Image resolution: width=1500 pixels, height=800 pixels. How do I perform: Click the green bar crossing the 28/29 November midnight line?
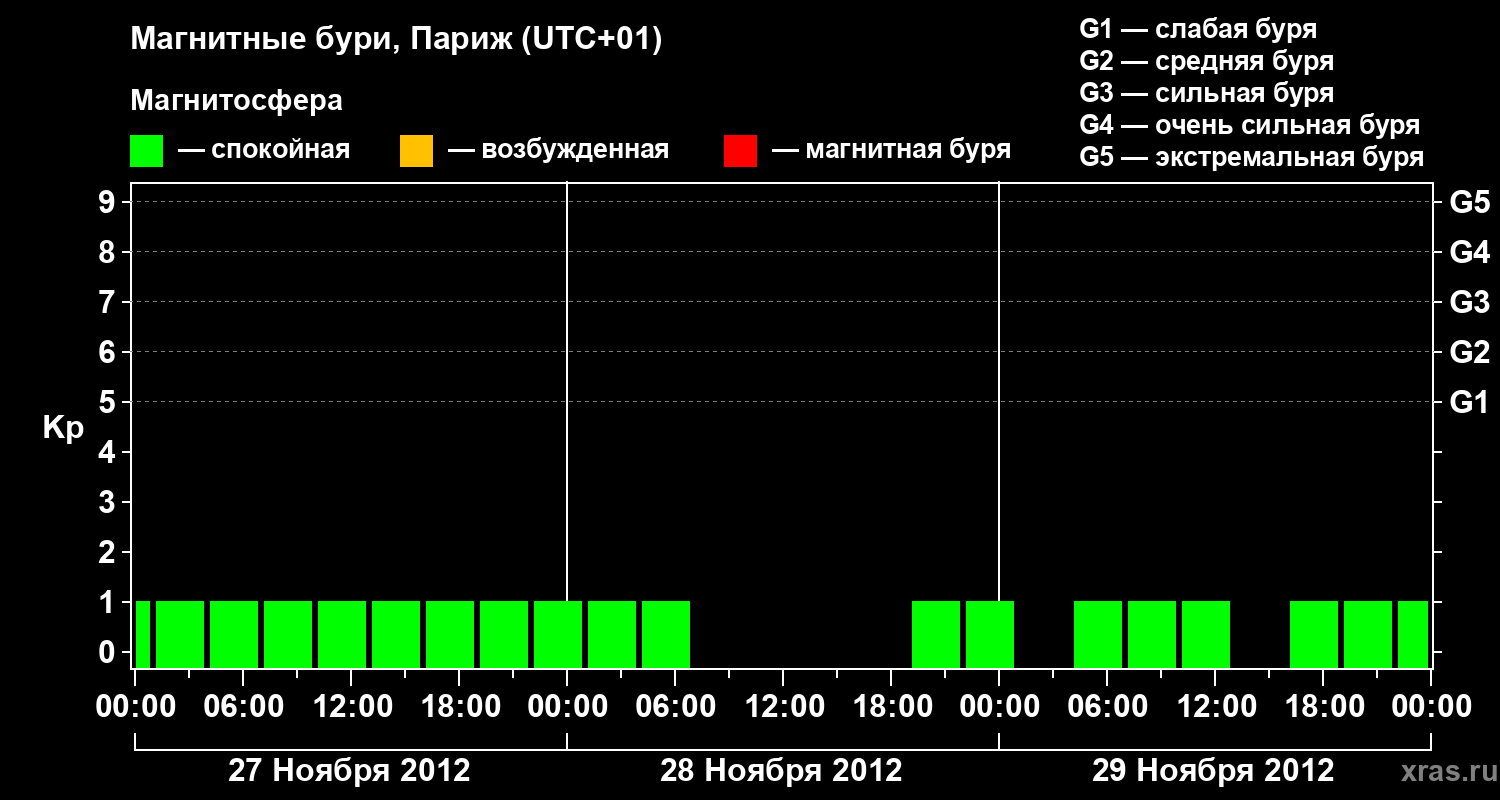click(x=990, y=634)
